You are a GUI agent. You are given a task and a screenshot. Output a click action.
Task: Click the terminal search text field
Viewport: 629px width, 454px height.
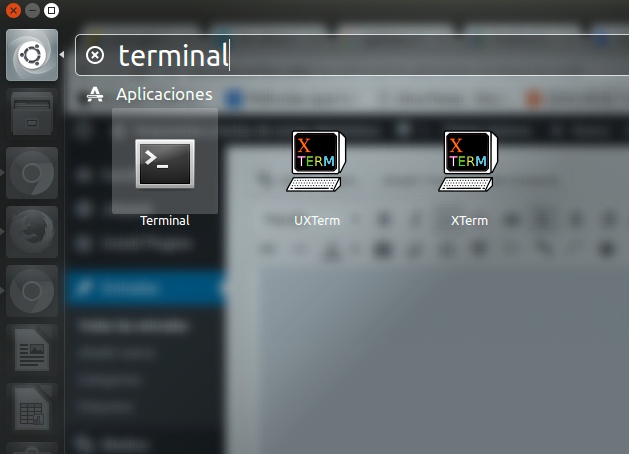(352, 55)
